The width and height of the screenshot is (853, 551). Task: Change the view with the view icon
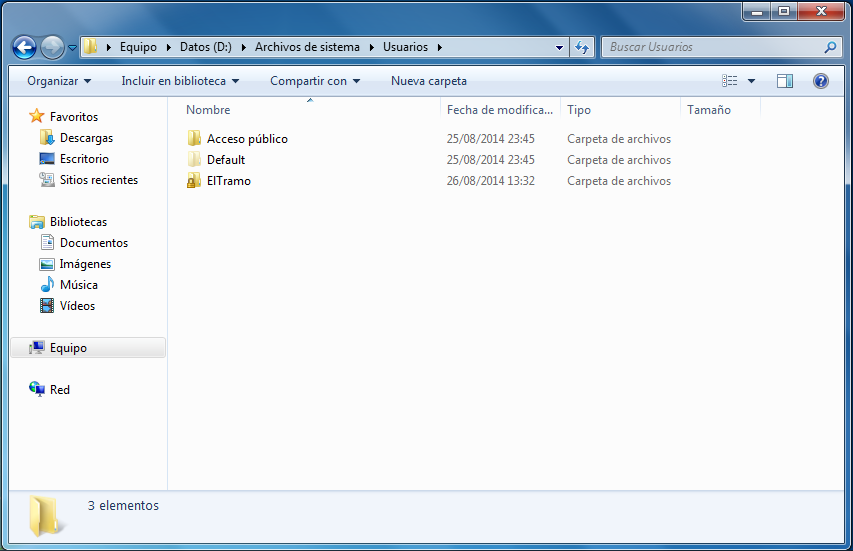[730, 81]
